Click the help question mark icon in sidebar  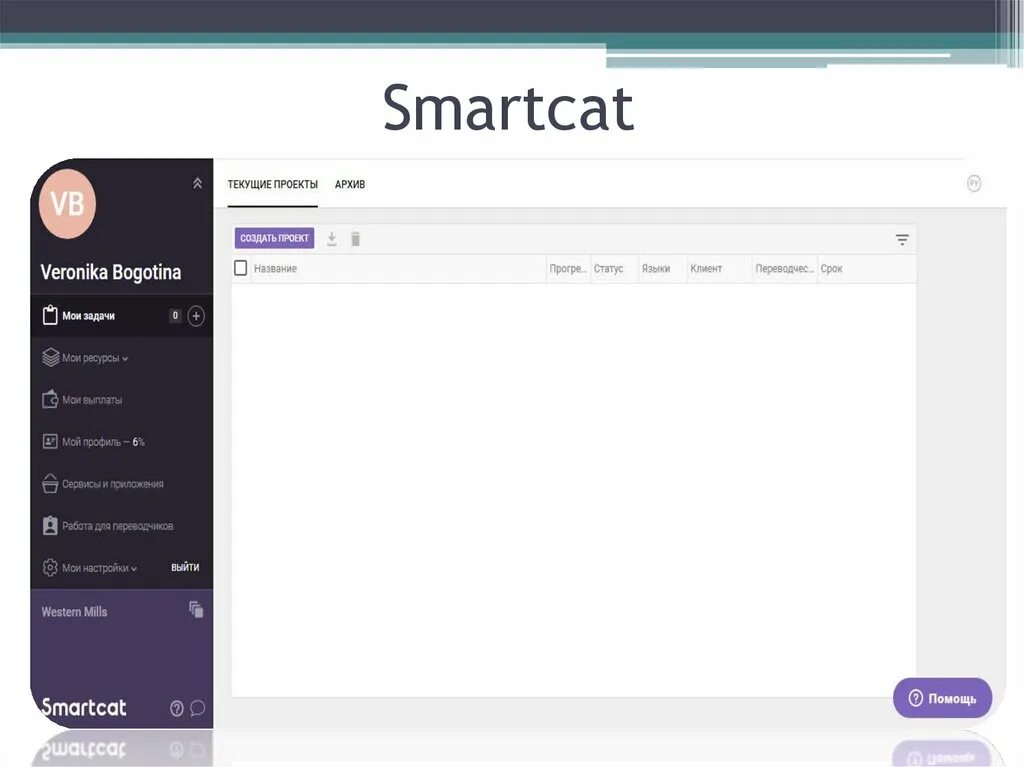[176, 708]
